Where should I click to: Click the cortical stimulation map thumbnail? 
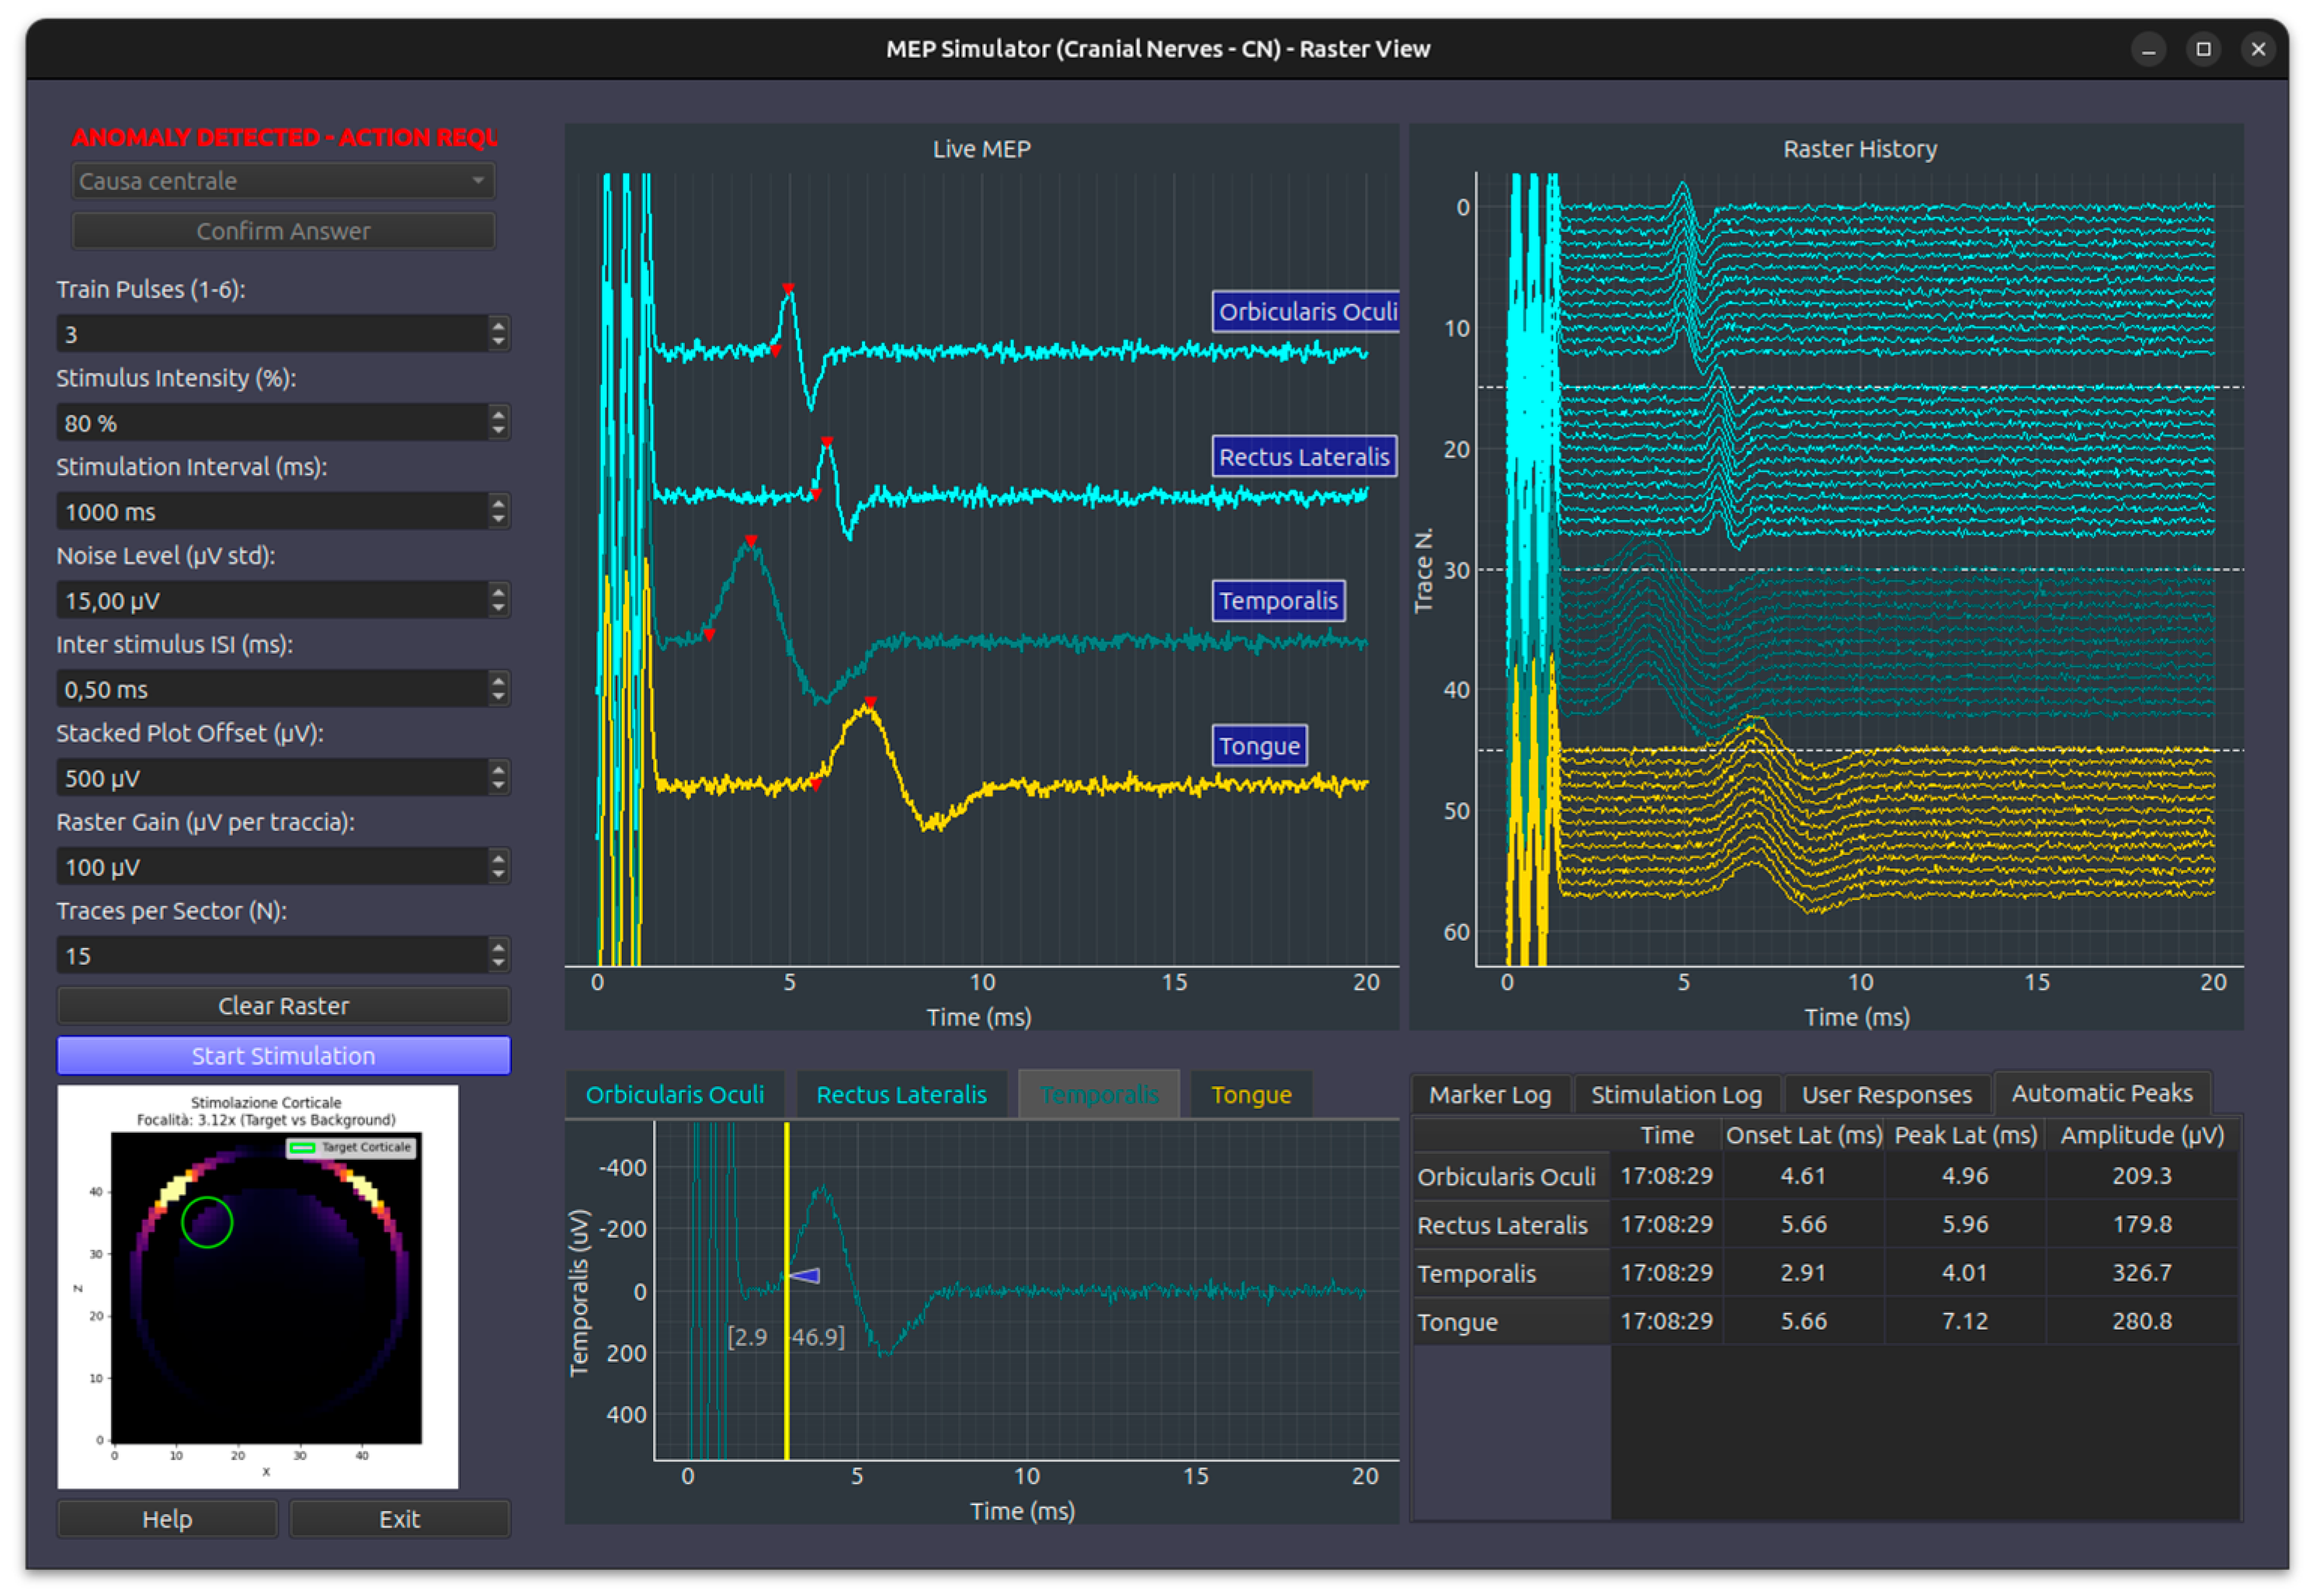[x=258, y=1285]
